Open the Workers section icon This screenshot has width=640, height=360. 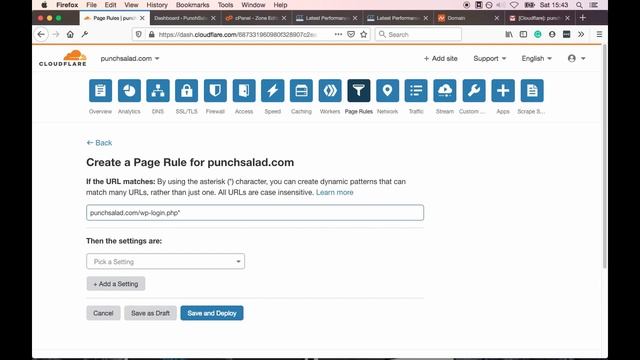330,91
